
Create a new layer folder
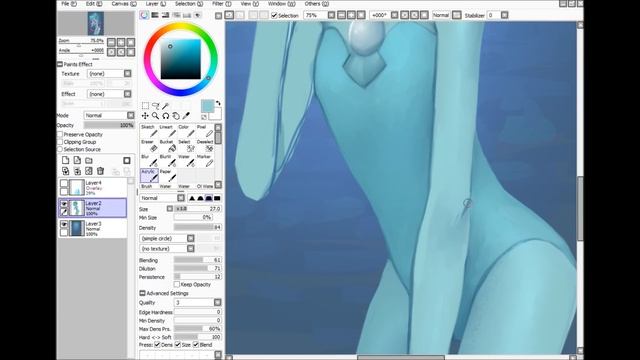pyautogui.click(x=89, y=160)
